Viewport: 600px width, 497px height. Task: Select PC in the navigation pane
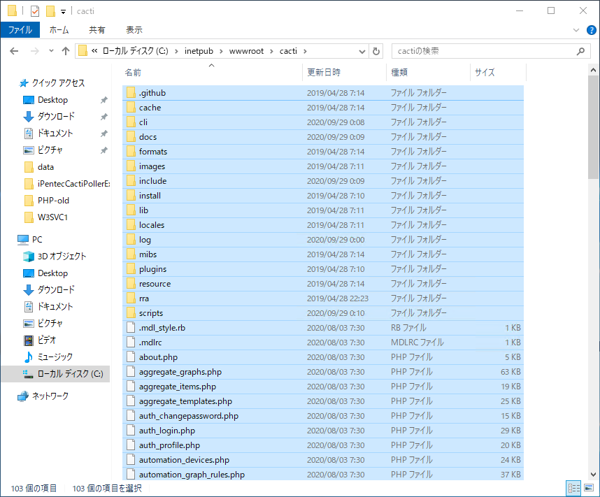[x=37, y=240]
